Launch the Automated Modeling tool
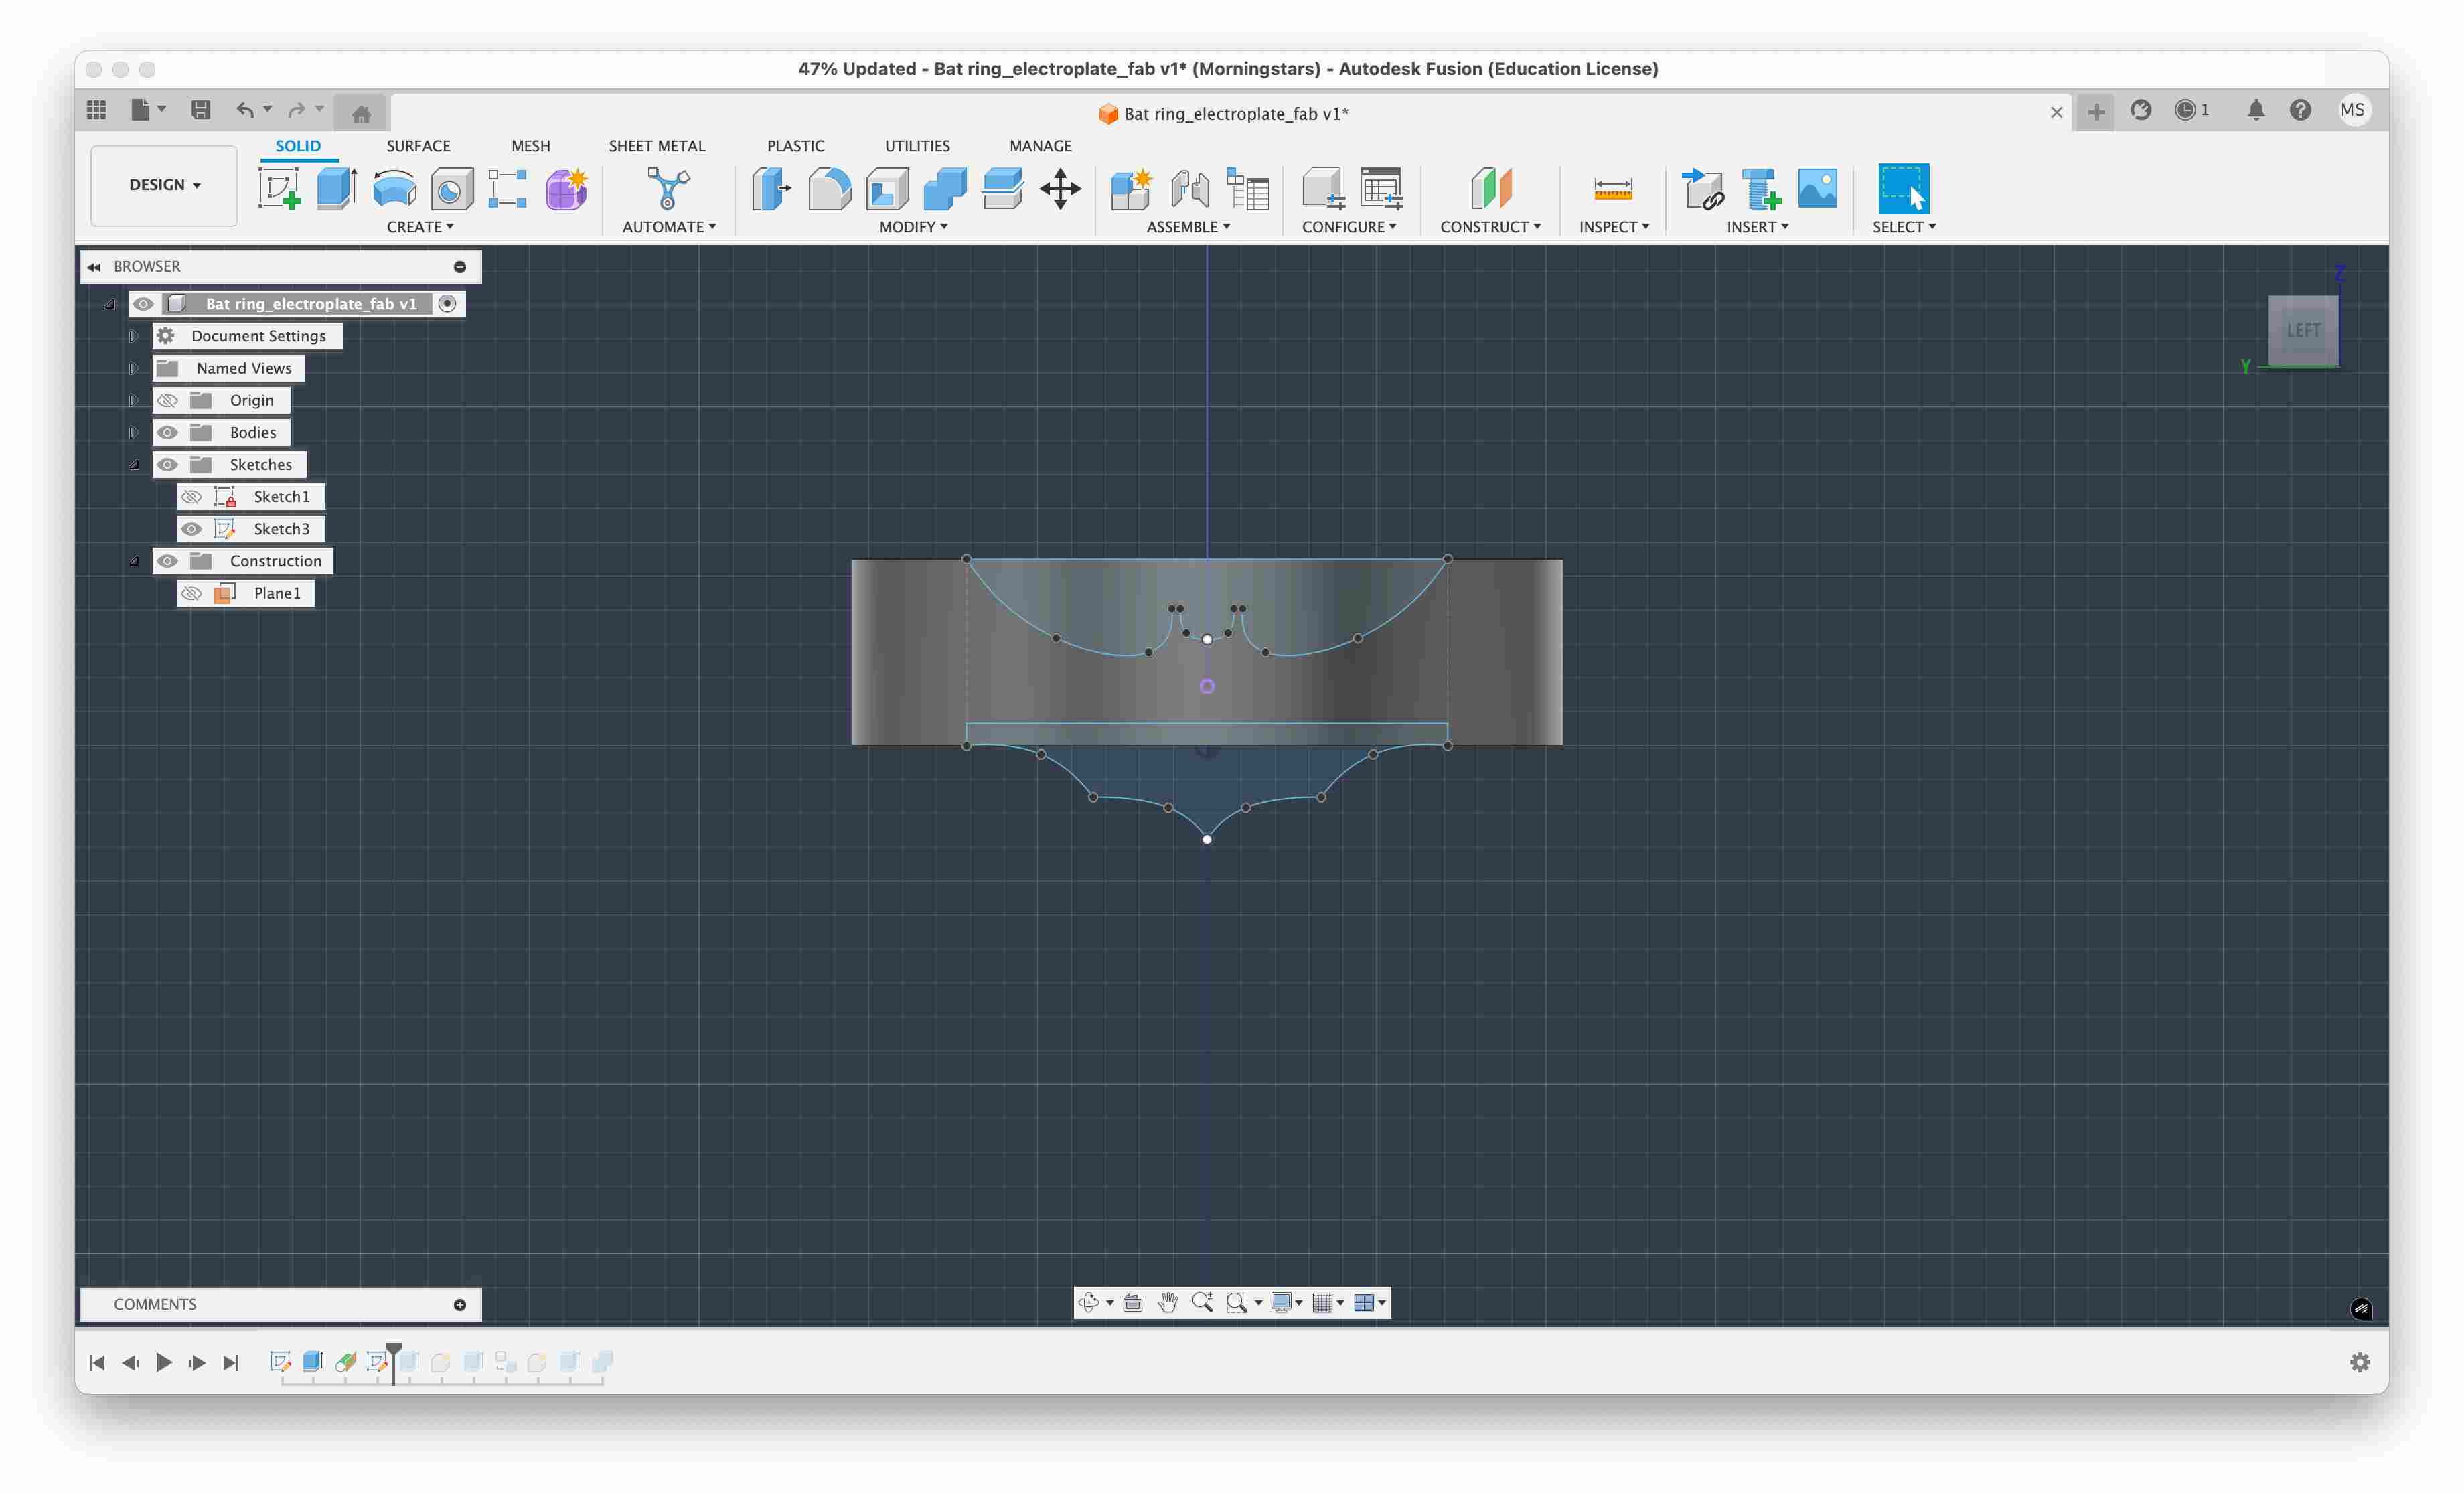This screenshot has height=1493, width=2464. [668, 188]
